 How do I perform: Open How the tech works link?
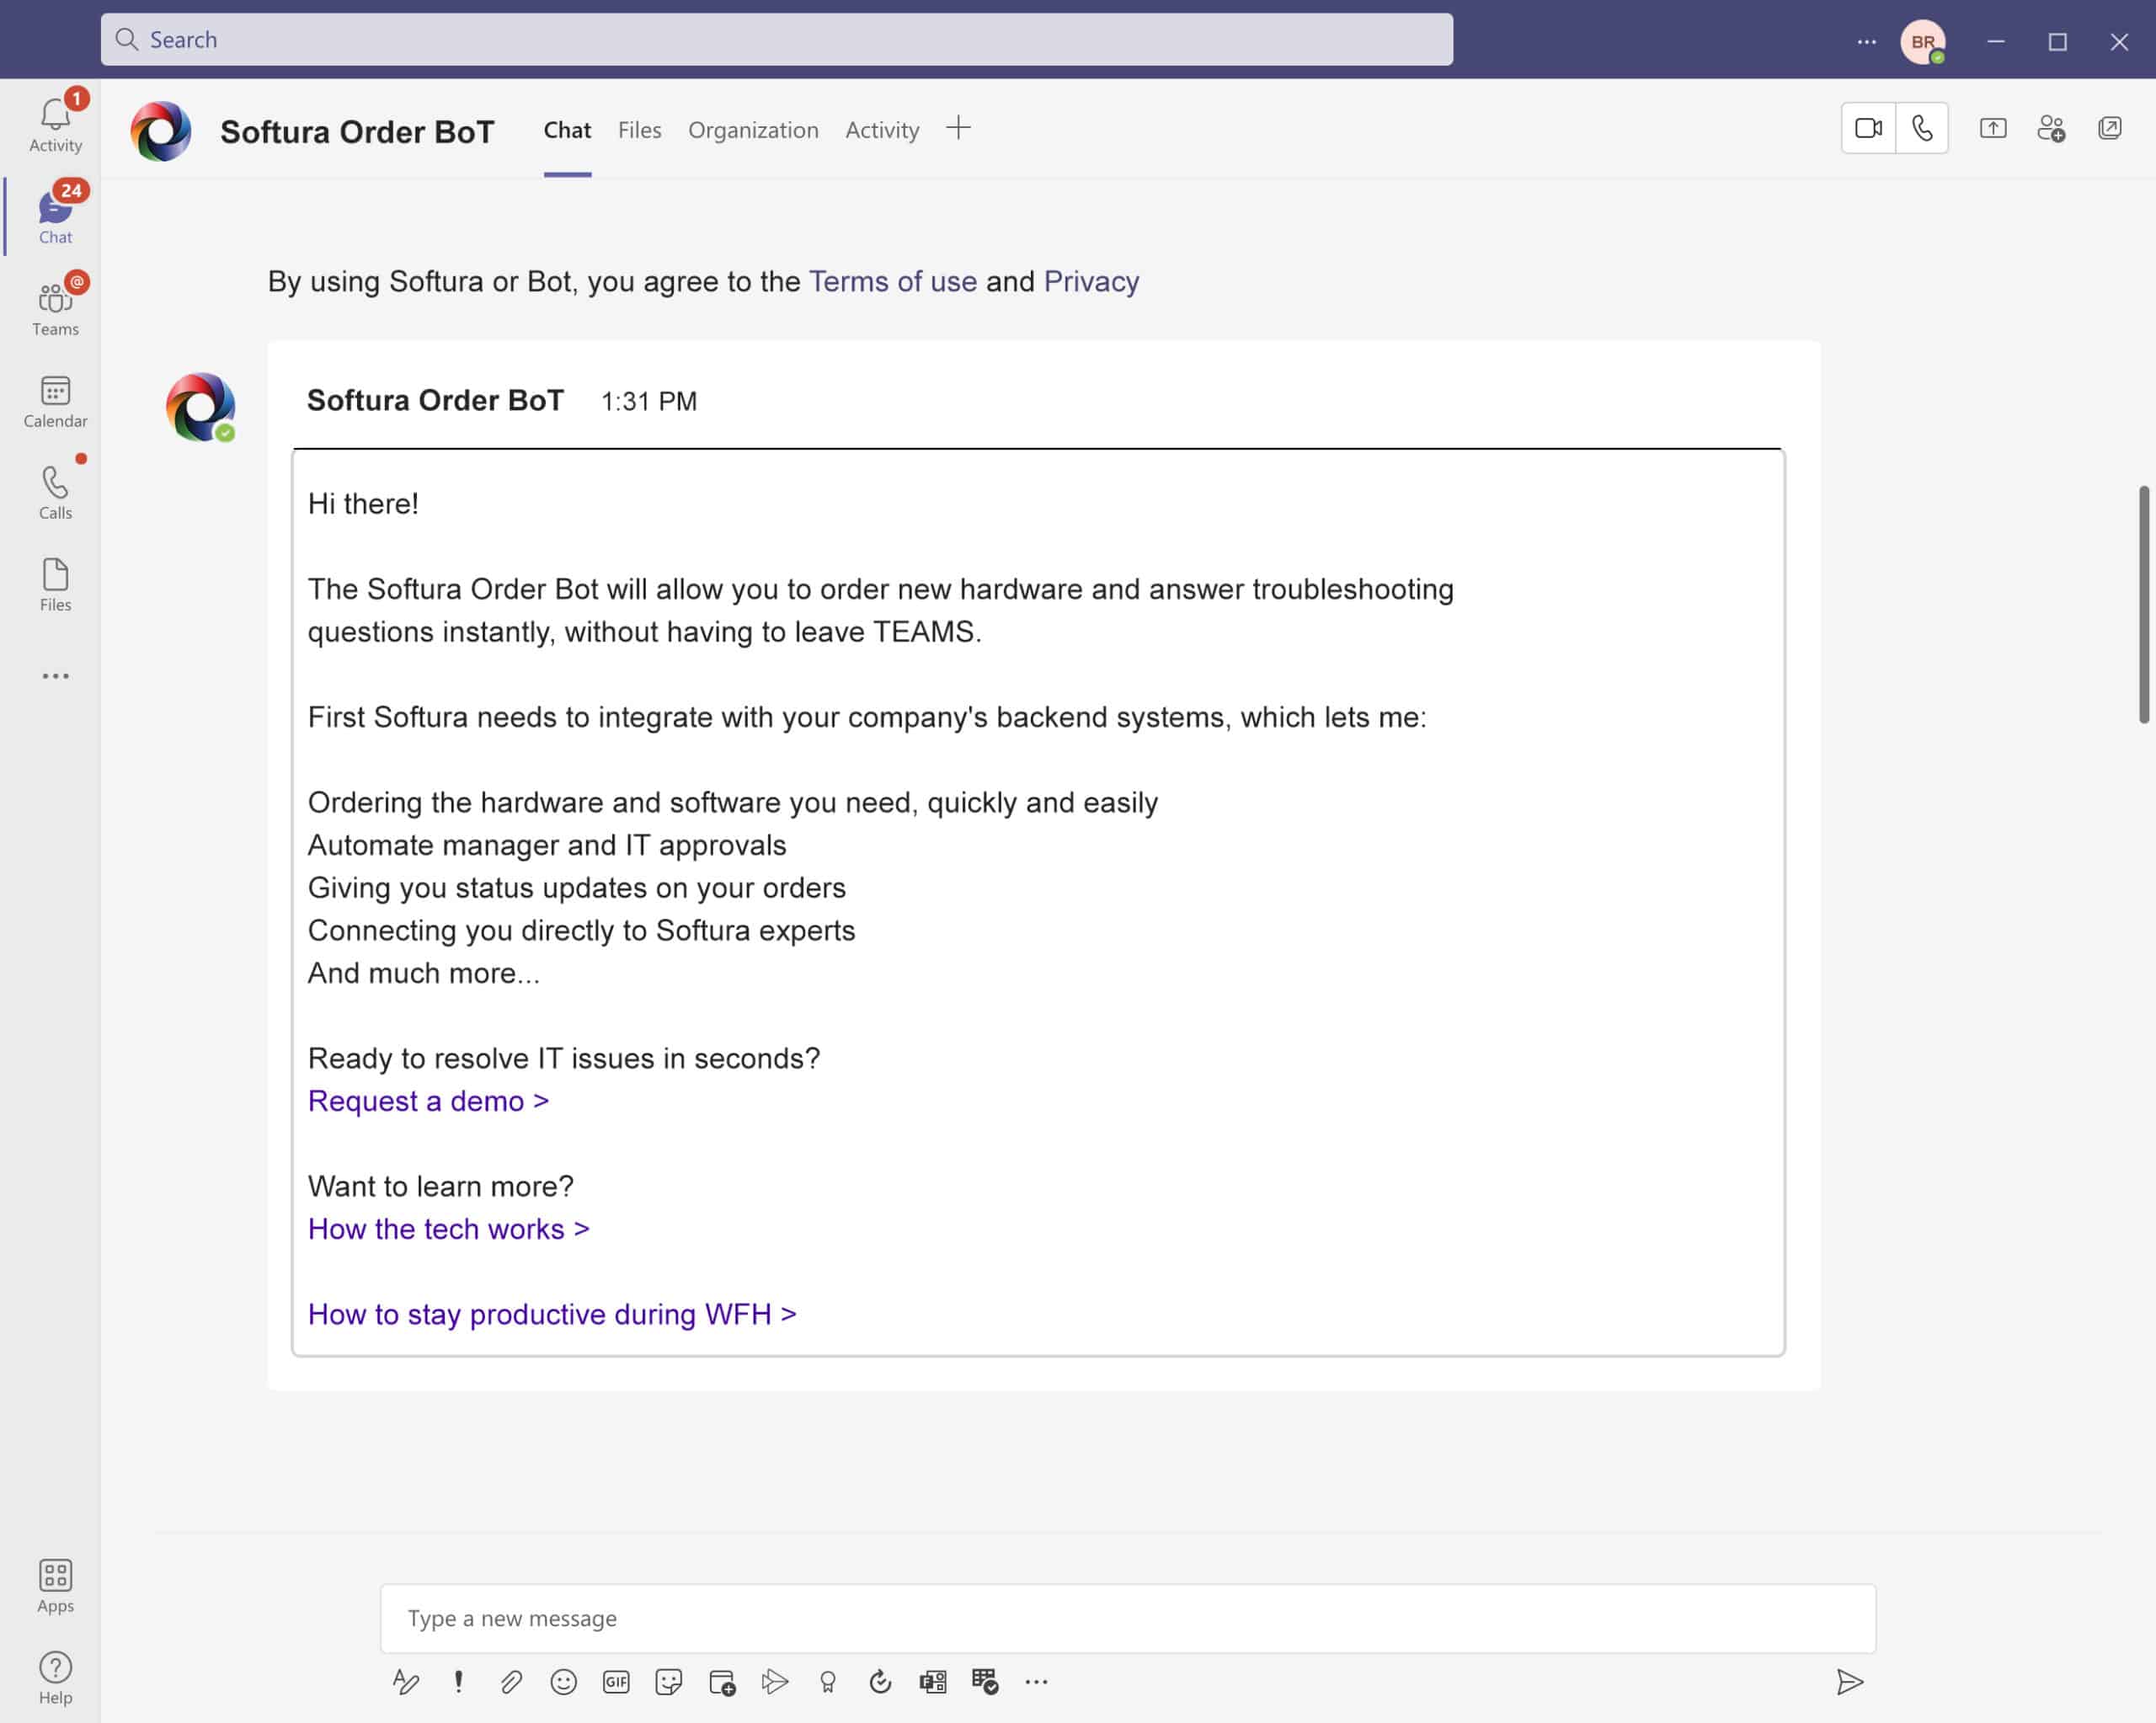tap(448, 1229)
